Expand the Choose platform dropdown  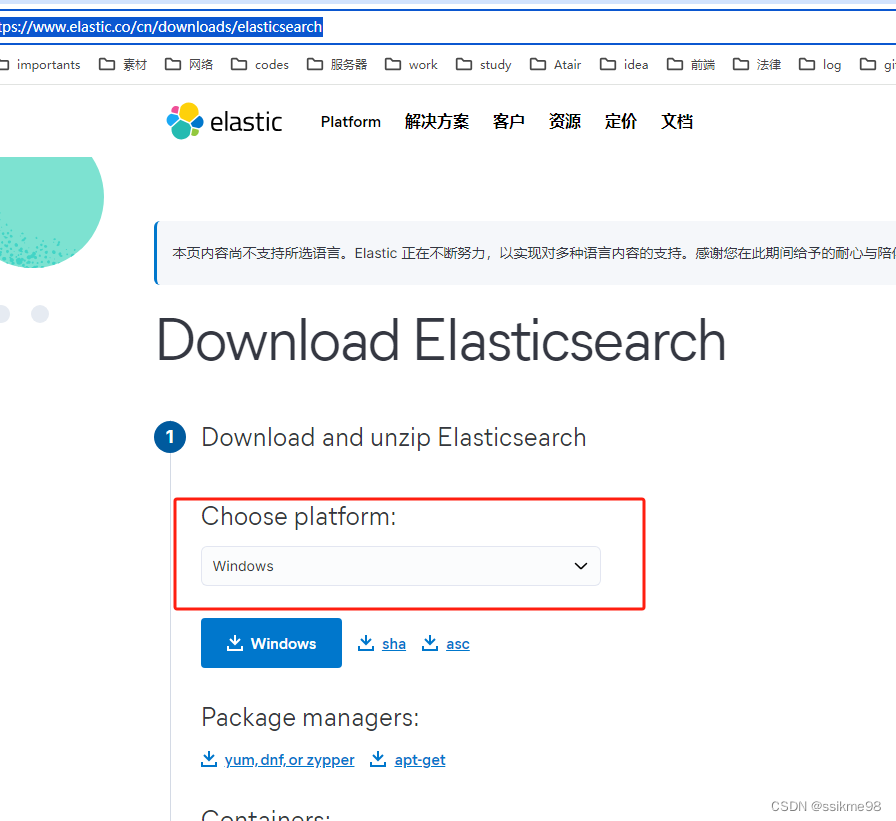pos(401,566)
